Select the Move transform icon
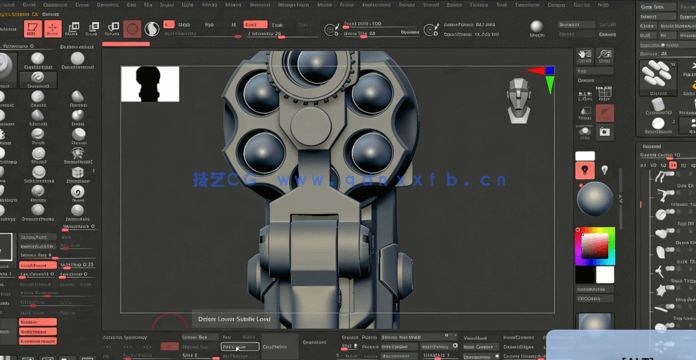The width and height of the screenshot is (696, 360). coord(72,29)
